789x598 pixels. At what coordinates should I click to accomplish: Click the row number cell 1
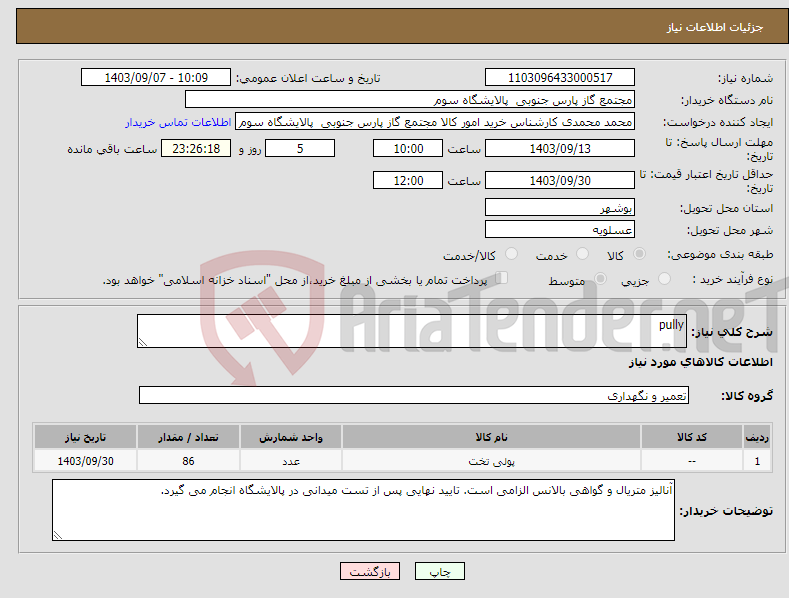click(757, 461)
